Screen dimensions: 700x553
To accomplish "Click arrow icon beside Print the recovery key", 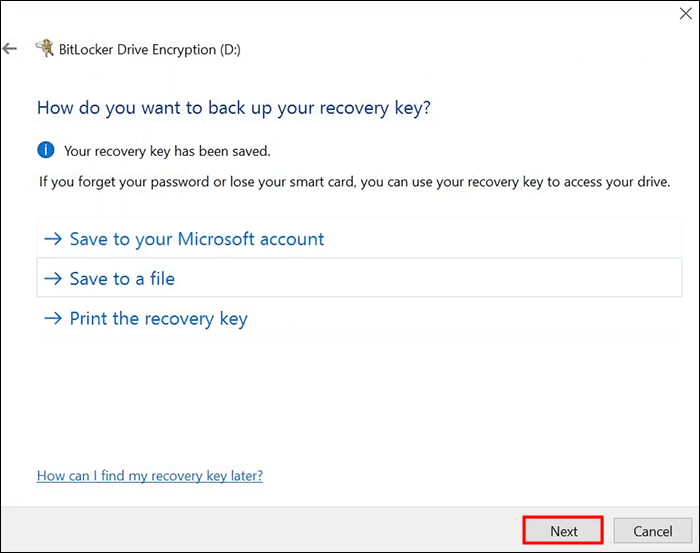I will [x=53, y=319].
